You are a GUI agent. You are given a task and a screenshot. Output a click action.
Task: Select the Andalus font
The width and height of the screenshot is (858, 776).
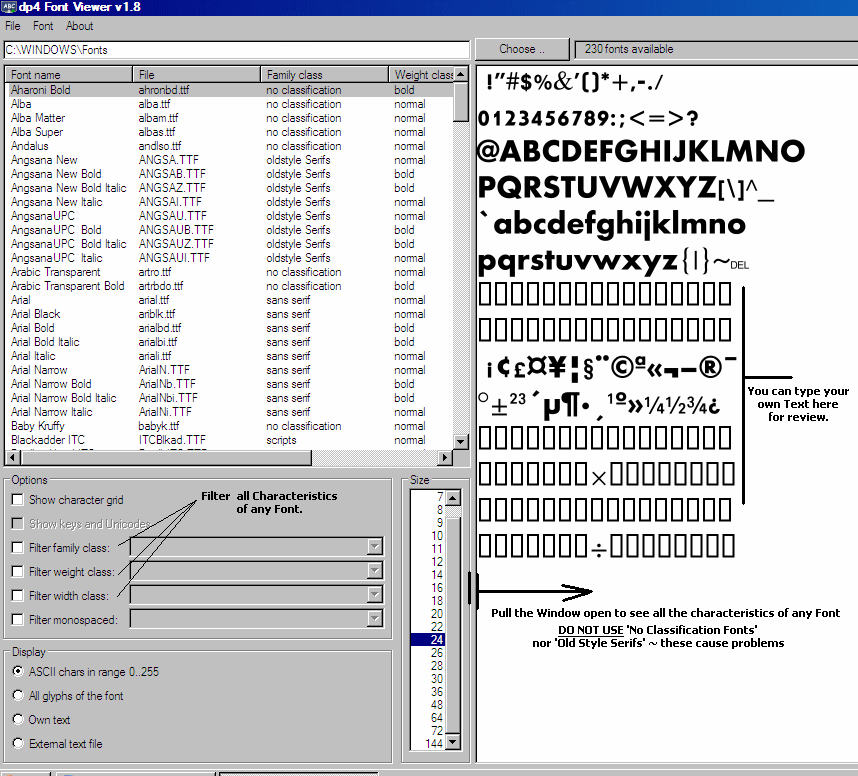tap(30, 146)
